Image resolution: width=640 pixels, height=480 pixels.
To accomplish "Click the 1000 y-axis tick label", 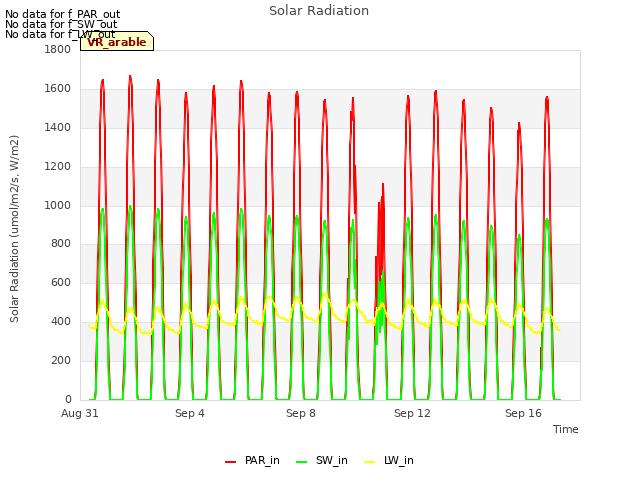I will pyautogui.click(x=58, y=205).
